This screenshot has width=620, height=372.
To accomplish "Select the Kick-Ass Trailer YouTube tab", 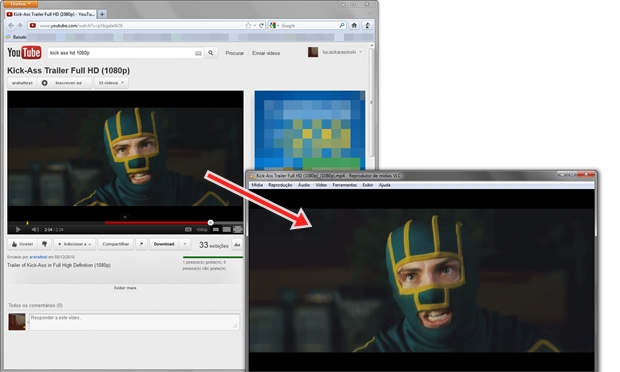I will click(51, 14).
